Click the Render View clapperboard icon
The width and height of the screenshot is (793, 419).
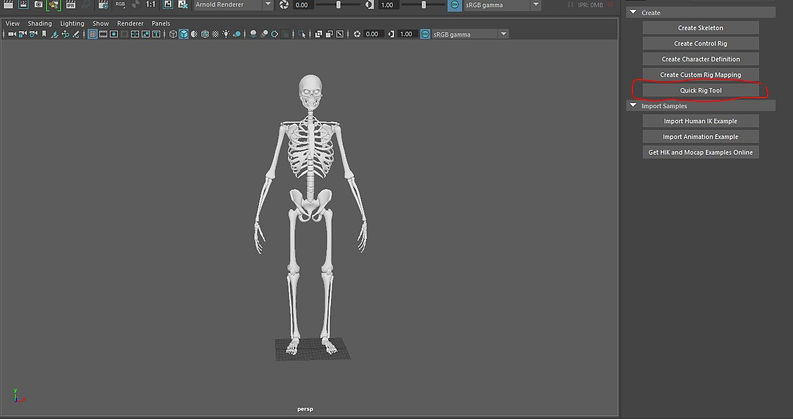point(9,5)
